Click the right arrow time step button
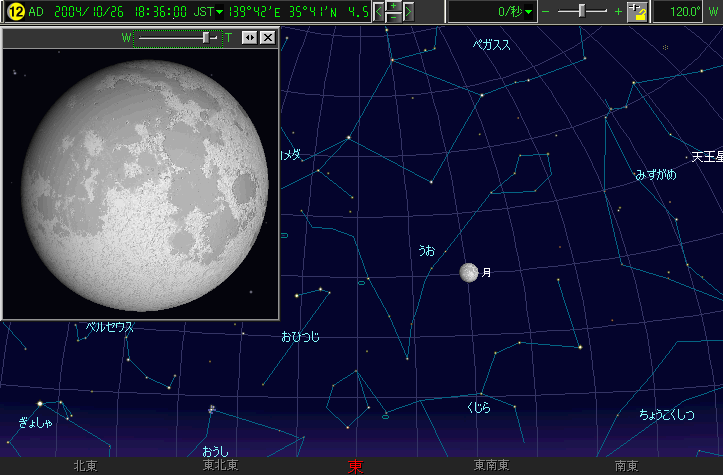The image size is (723, 475). (408, 12)
